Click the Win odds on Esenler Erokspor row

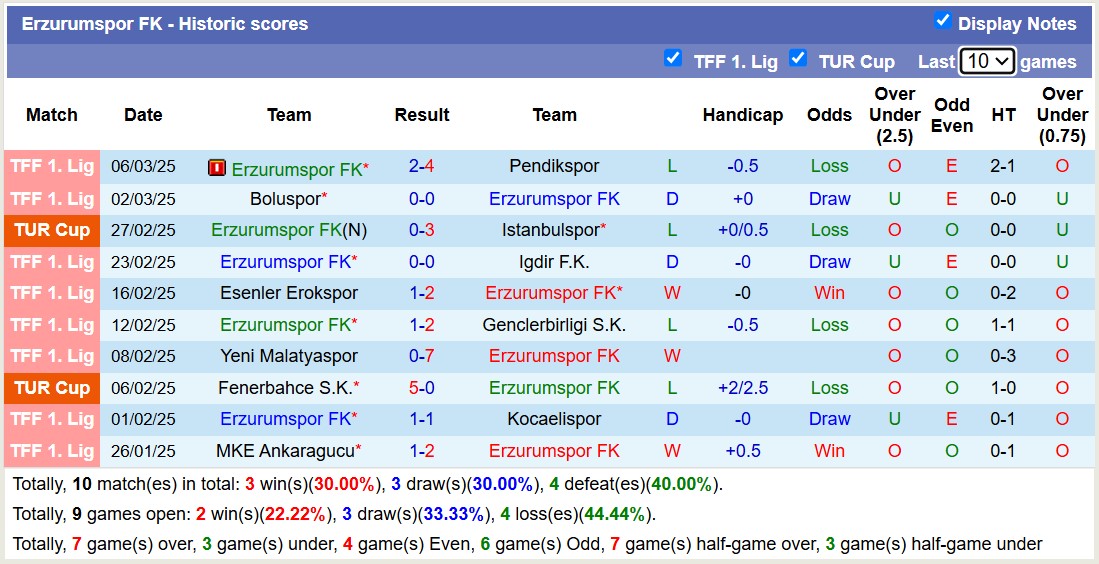(829, 293)
